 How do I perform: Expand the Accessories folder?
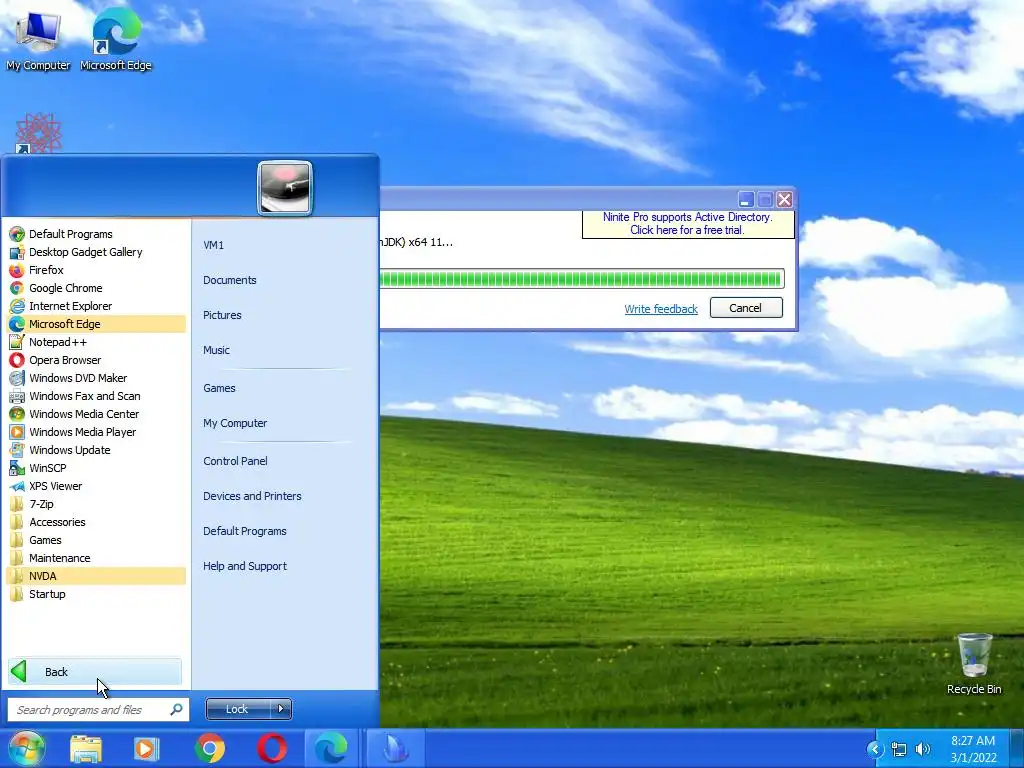coord(96,522)
